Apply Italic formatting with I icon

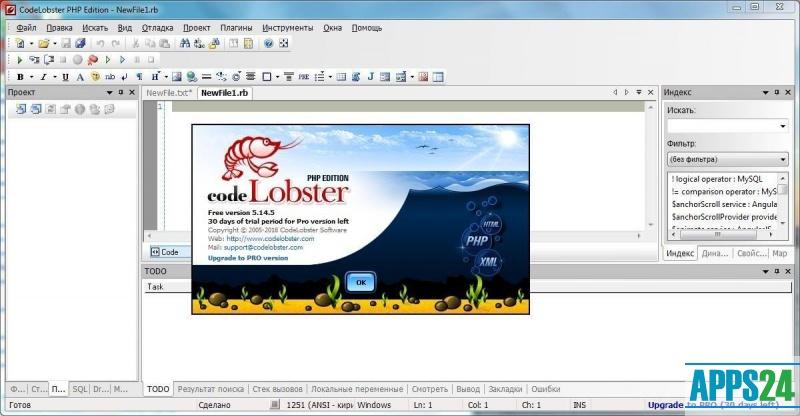click(43, 77)
